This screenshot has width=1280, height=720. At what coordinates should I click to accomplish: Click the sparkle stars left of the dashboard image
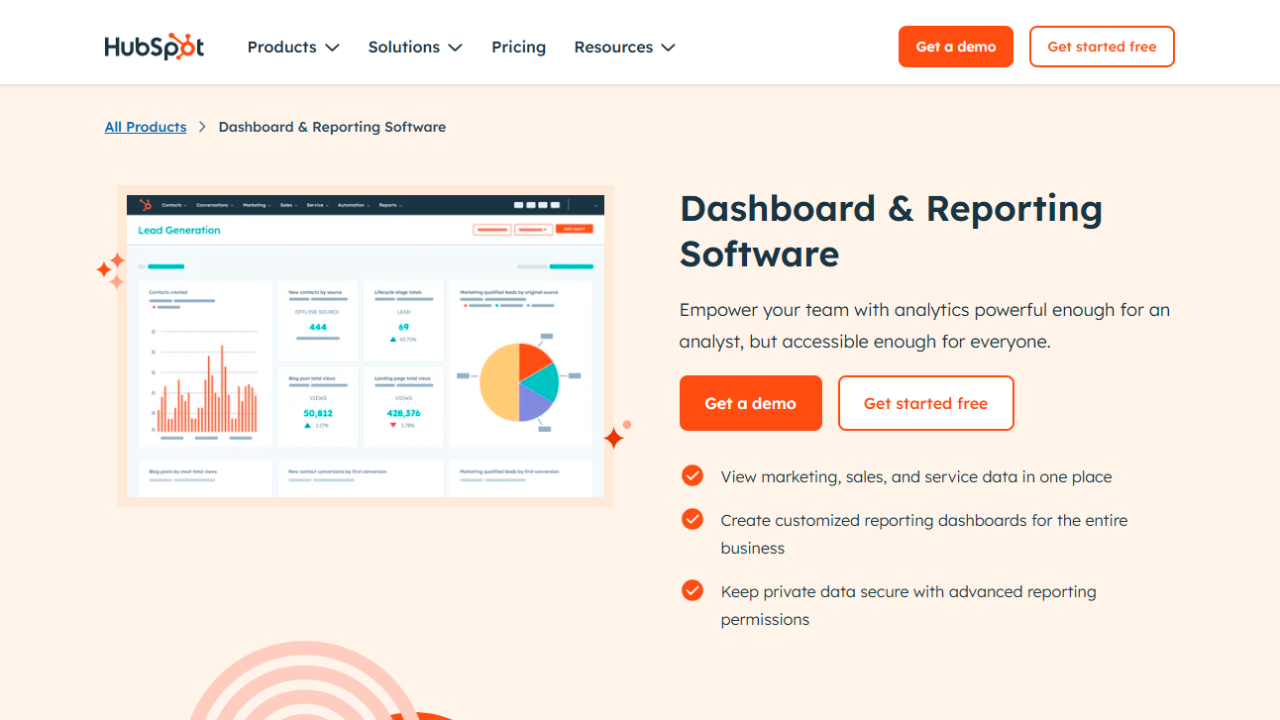coord(111,270)
